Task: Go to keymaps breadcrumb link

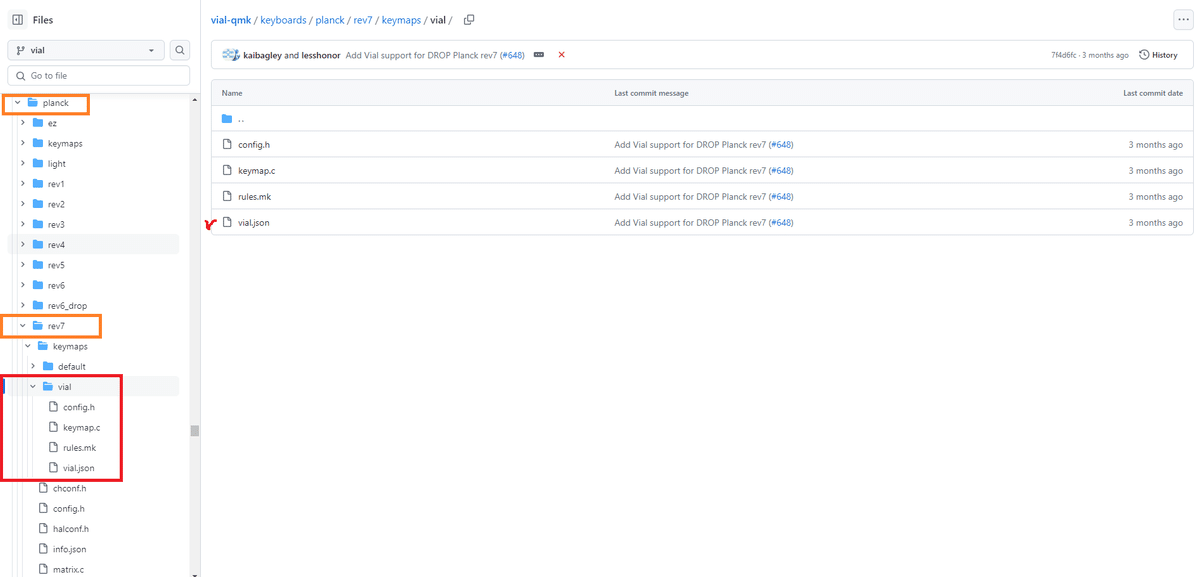Action: (401, 20)
